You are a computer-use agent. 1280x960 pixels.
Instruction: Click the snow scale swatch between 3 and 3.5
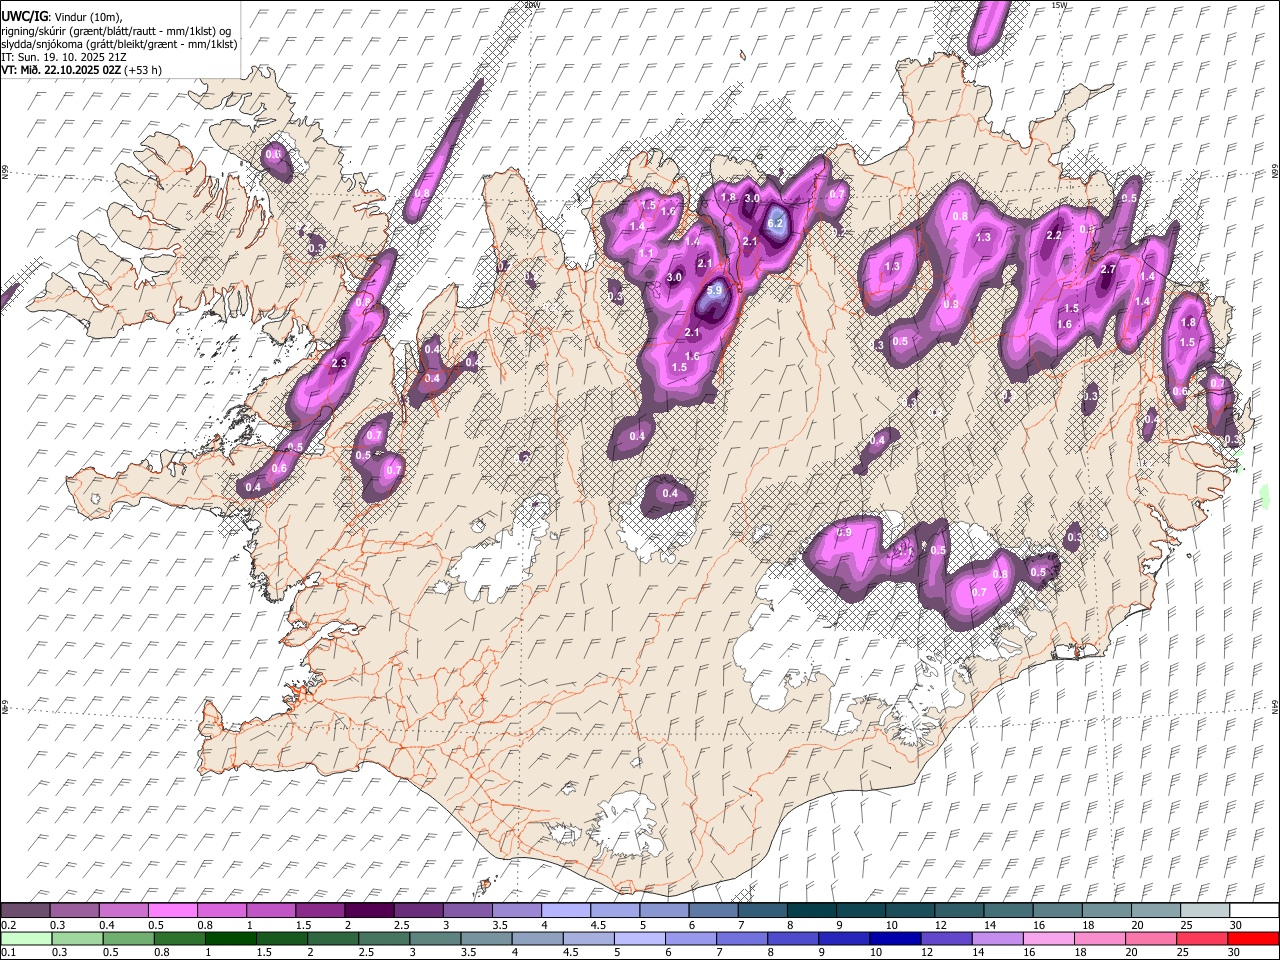tap(467, 910)
